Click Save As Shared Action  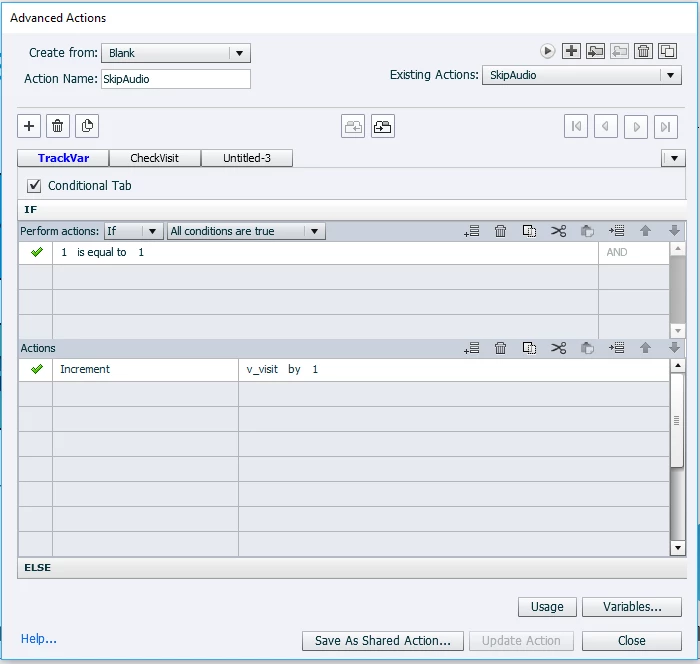[383, 641]
